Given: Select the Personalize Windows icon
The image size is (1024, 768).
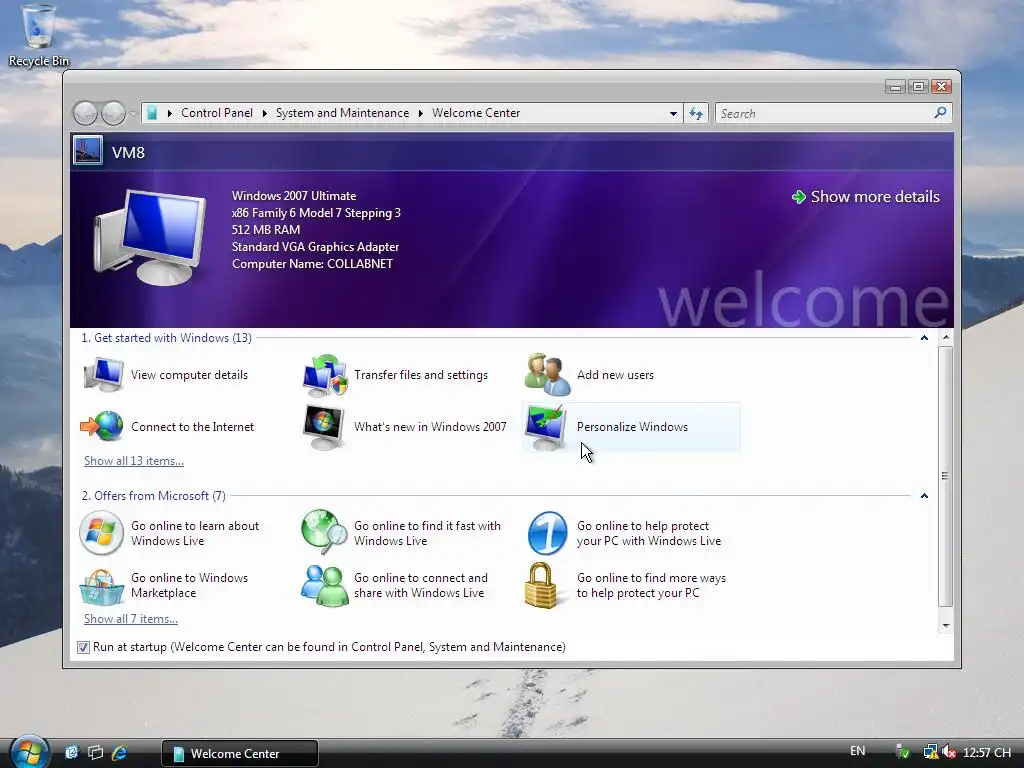Looking at the screenshot, I should tap(546, 428).
